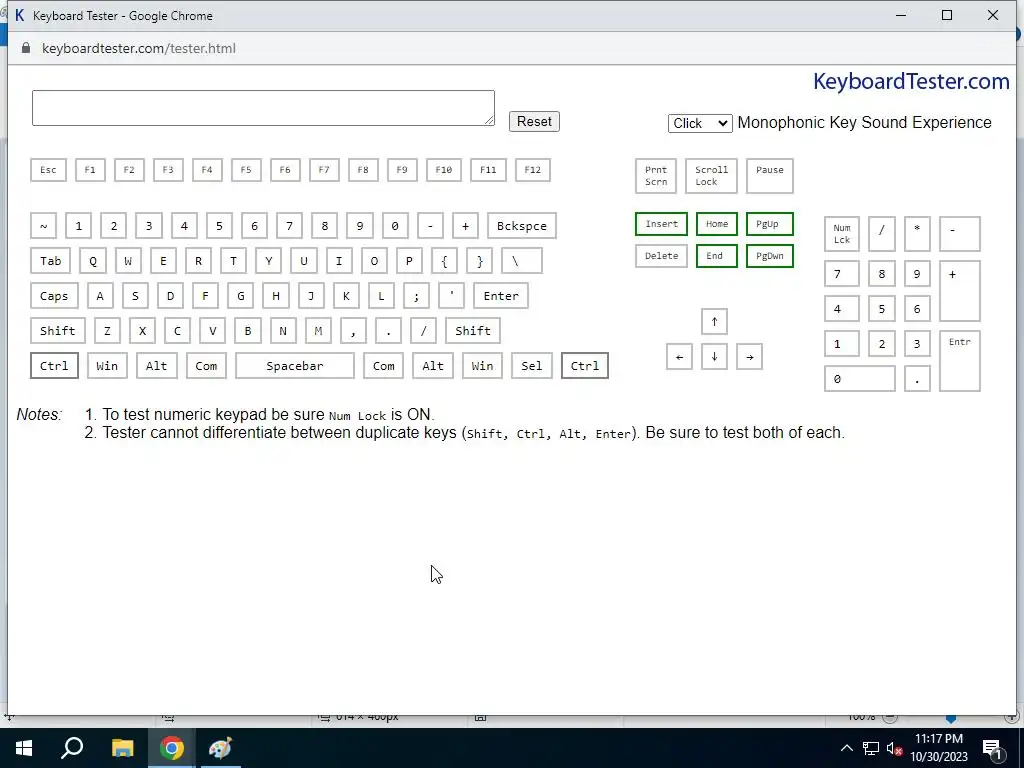The width and height of the screenshot is (1024, 768).
Task: Open File Explorer from taskbar
Action: [x=122, y=748]
